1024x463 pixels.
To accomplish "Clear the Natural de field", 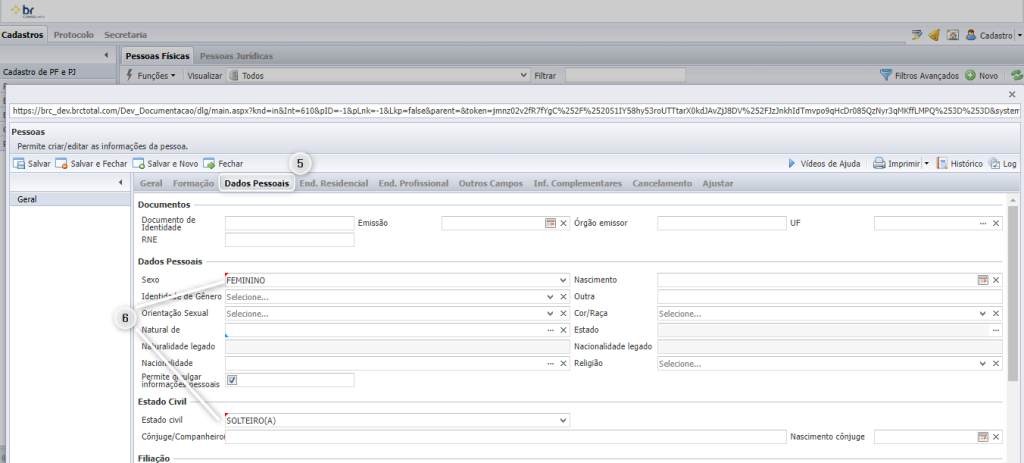I will (x=564, y=330).
